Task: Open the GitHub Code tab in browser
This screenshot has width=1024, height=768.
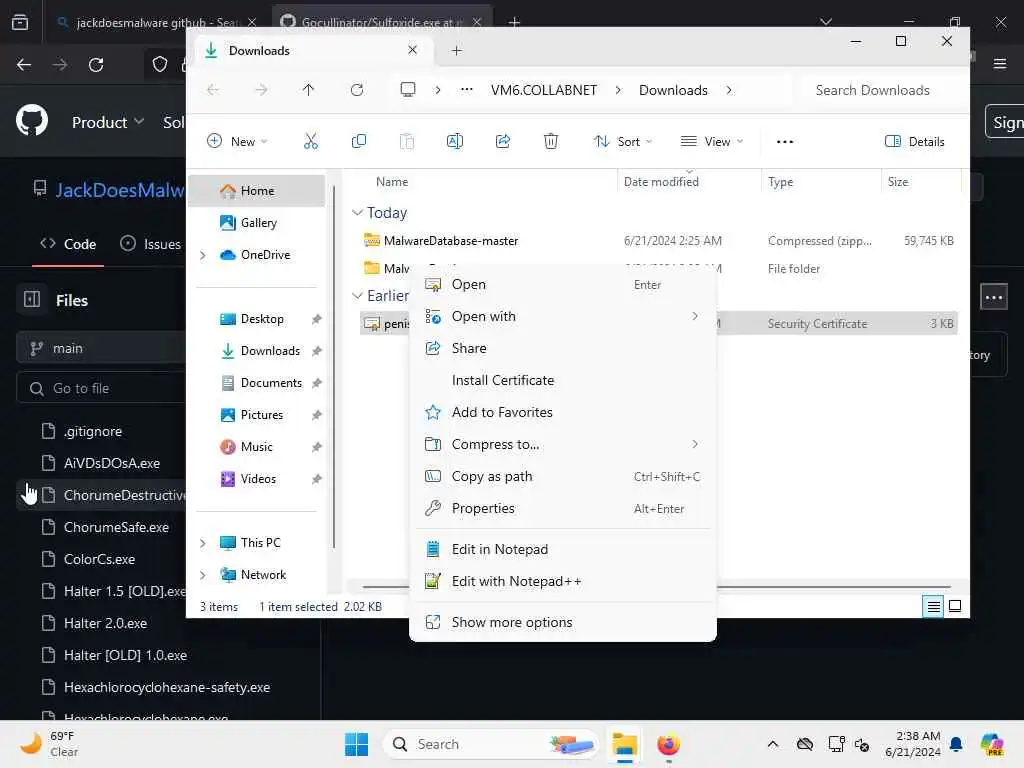Action: click(x=69, y=244)
